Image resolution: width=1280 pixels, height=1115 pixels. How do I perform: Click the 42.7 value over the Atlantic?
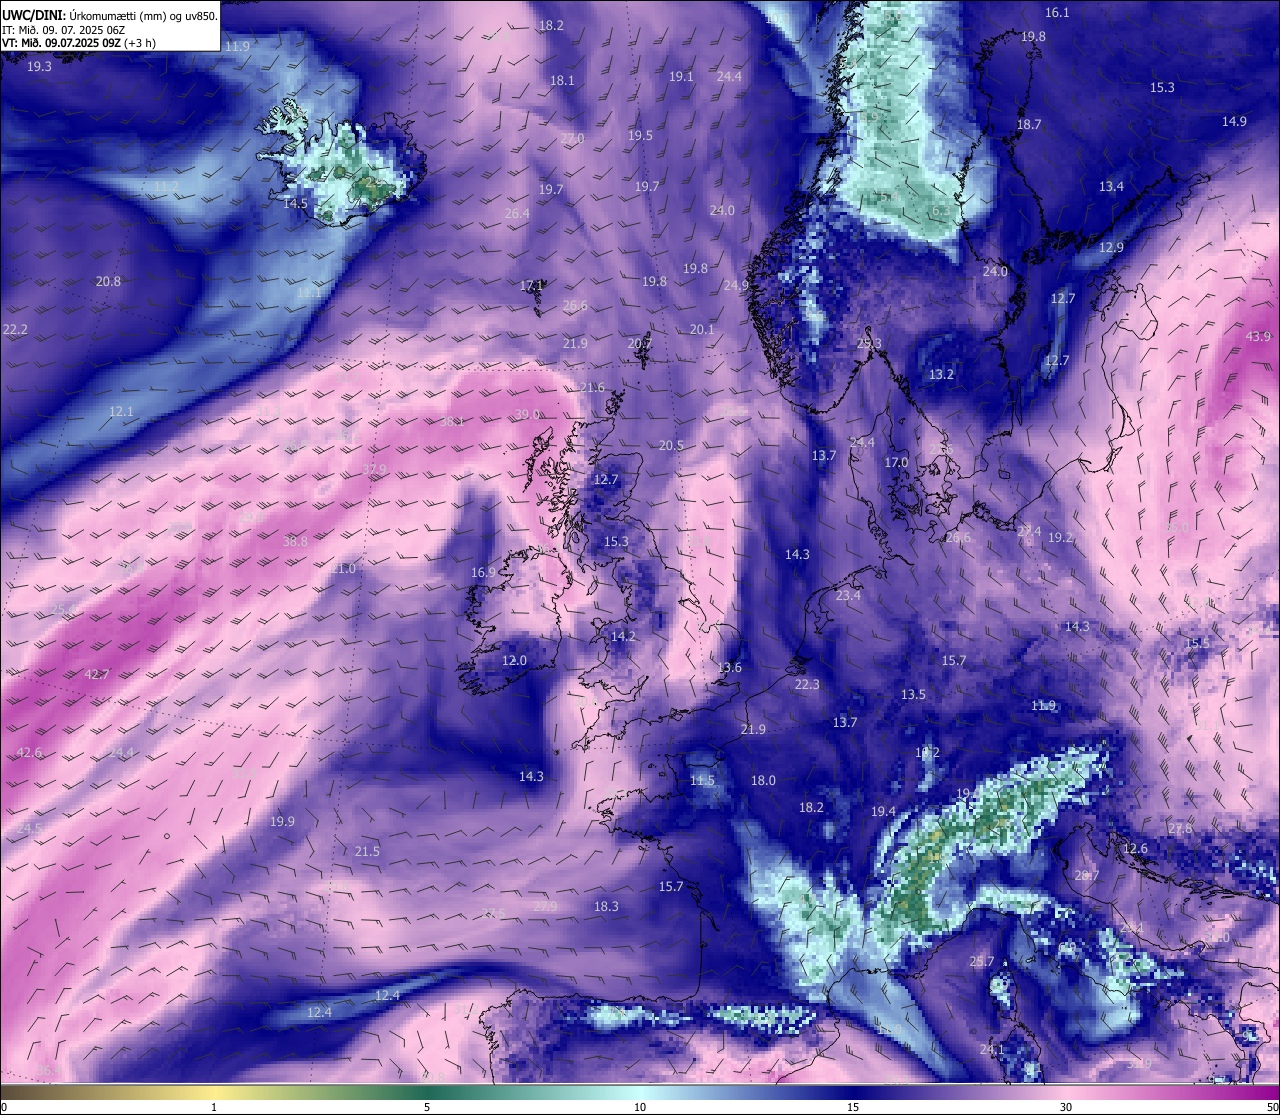(97, 675)
